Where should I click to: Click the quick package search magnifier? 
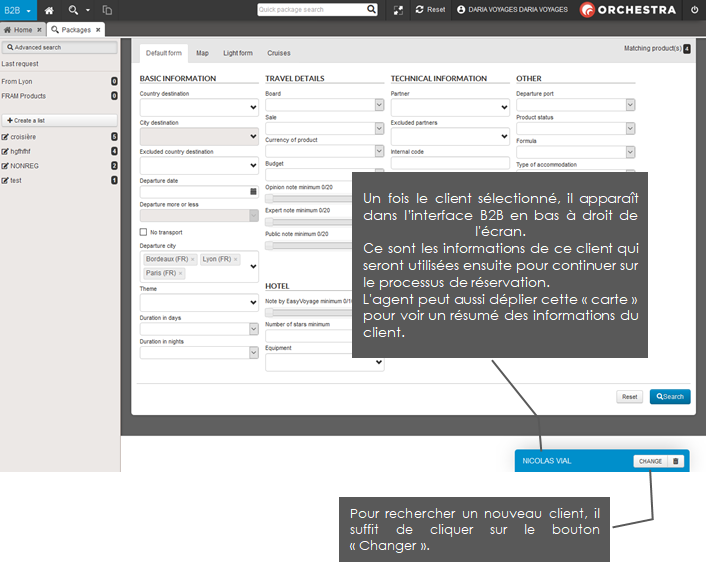371,9
